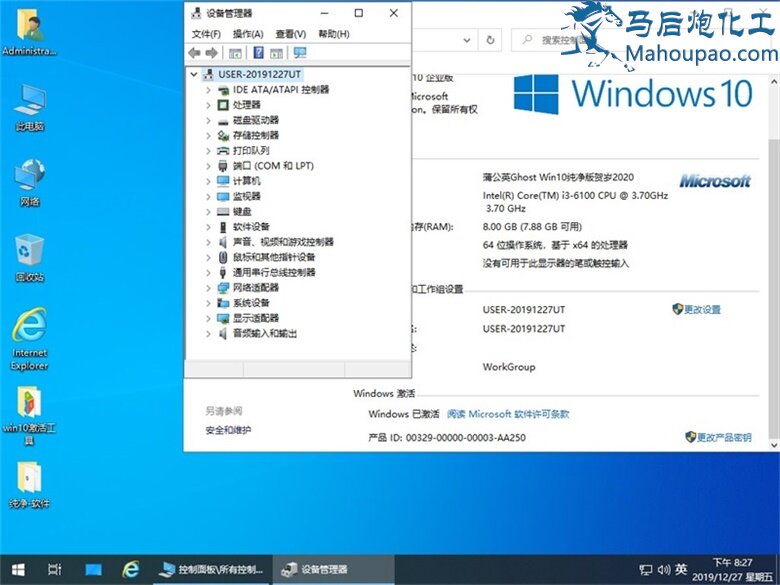Expand the 显示适配器 node arrow

pos(208,318)
